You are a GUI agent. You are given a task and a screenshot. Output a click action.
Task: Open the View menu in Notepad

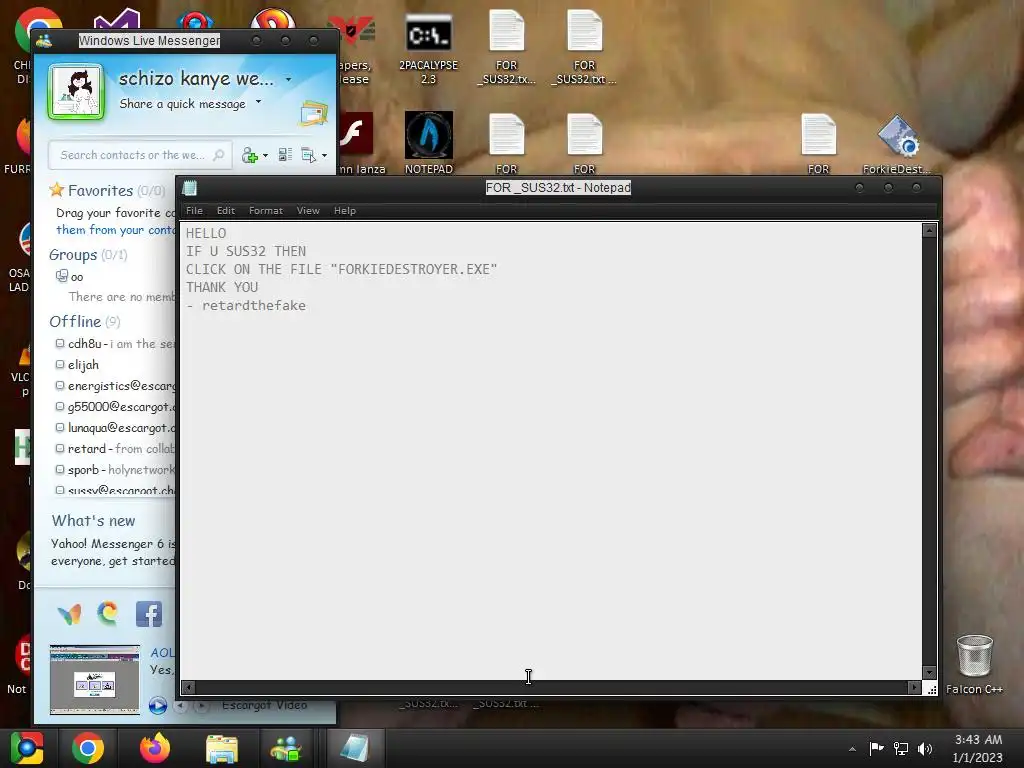coord(308,210)
